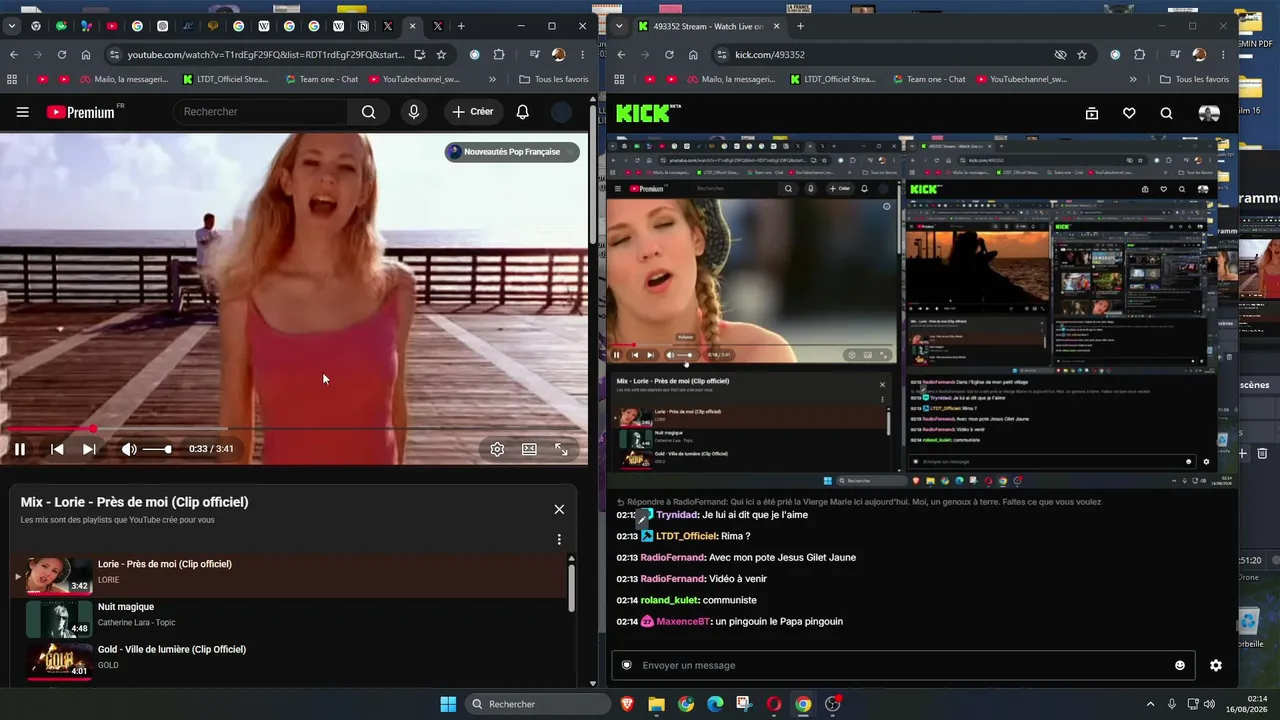Click the YouTube address bar URL
Image resolution: width=1280 pixels, height=720 pixels.
tap(266, 54)
